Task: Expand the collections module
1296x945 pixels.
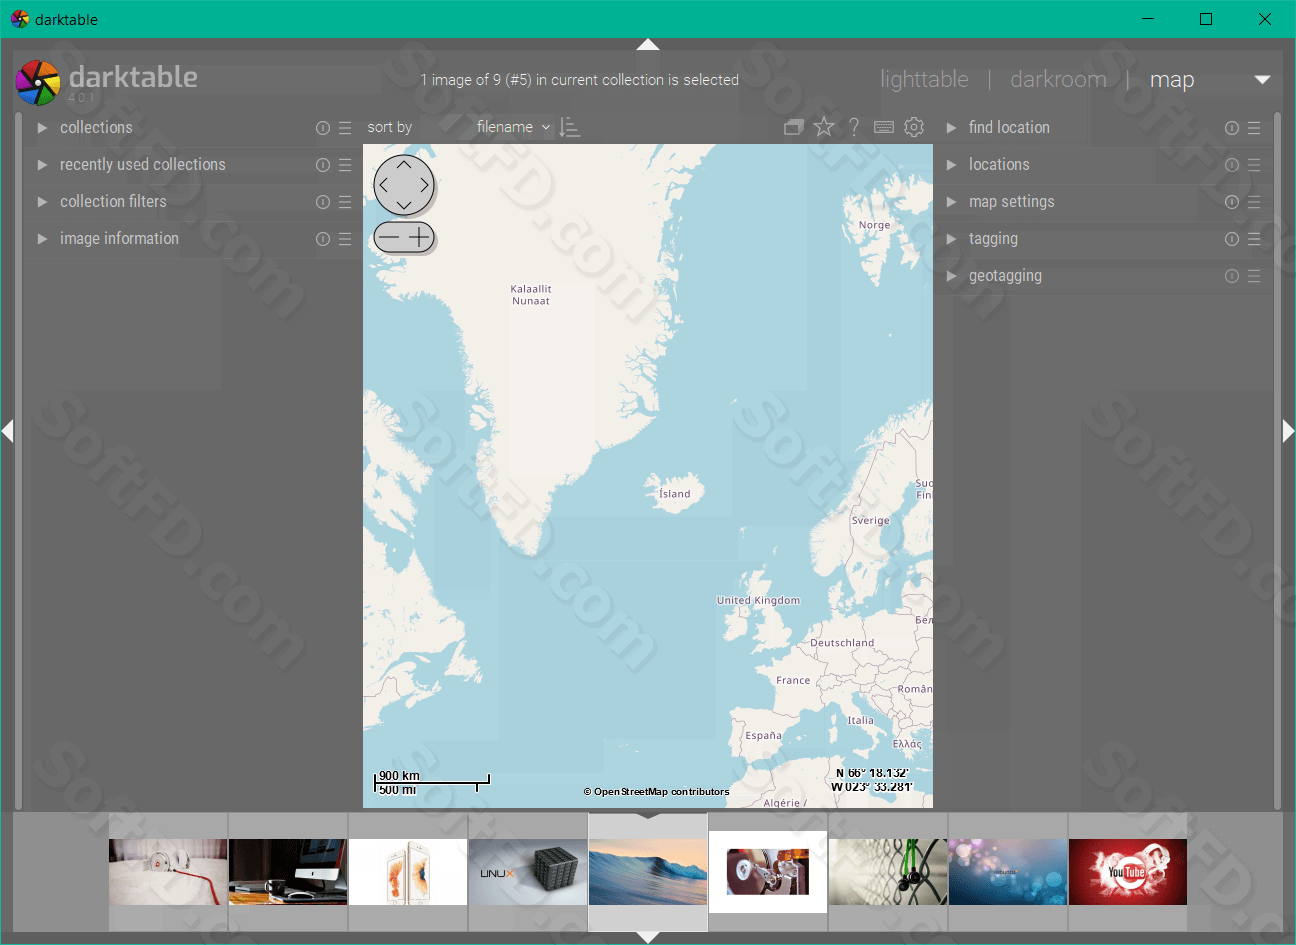Action: point(42,128)
